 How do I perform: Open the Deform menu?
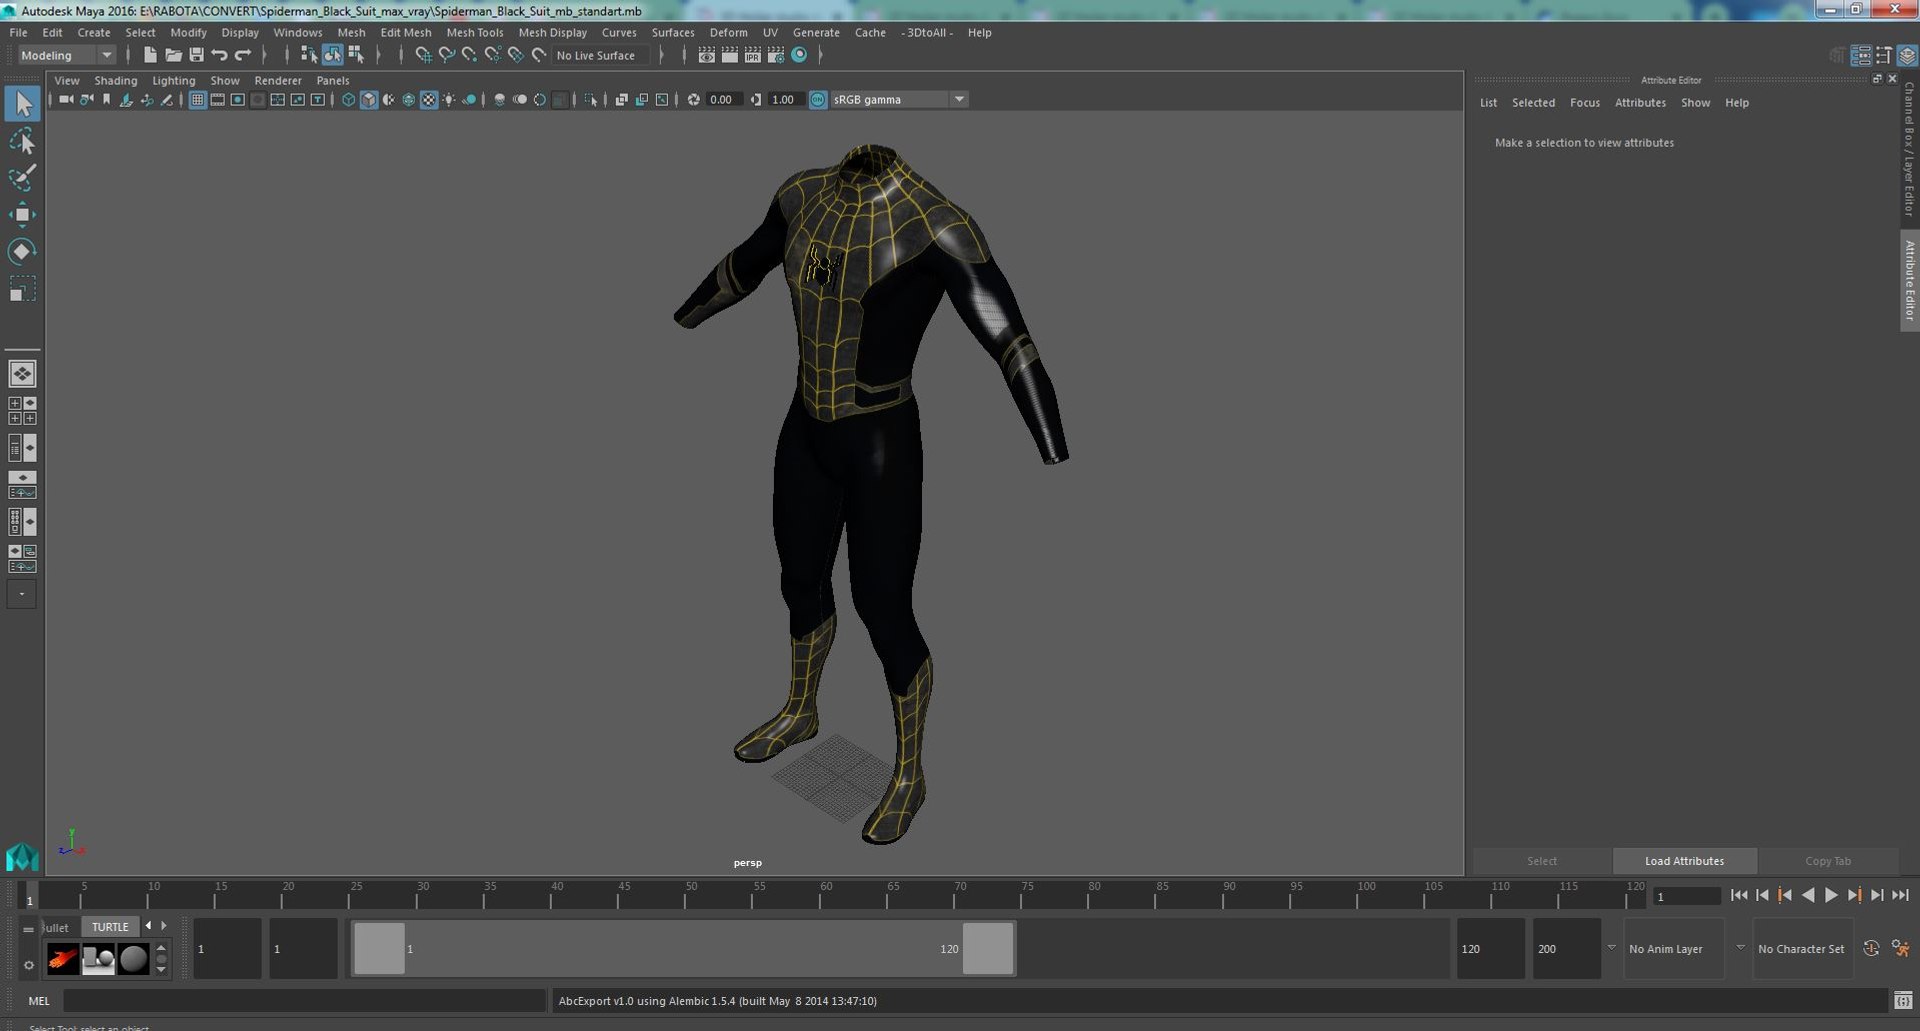tap(728, 32)
